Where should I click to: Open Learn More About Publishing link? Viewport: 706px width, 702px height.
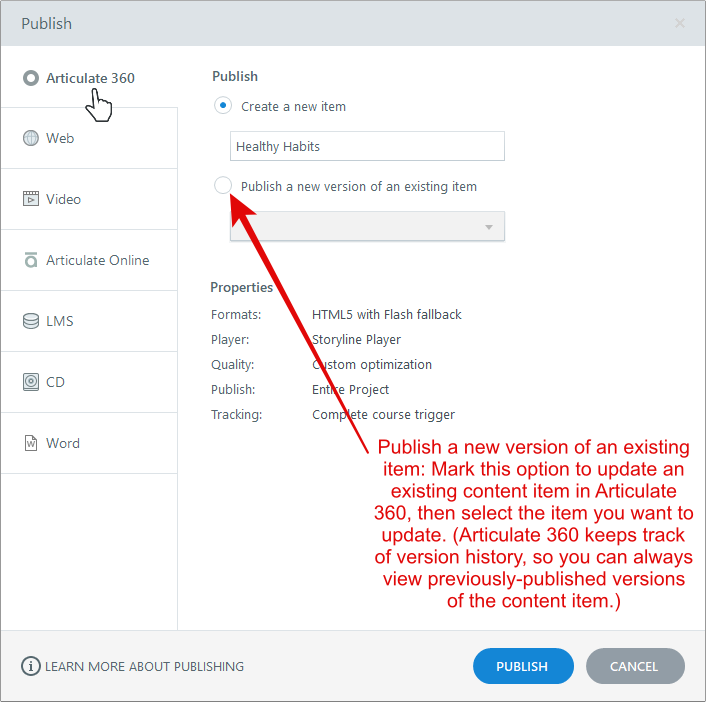pos(144,666)
